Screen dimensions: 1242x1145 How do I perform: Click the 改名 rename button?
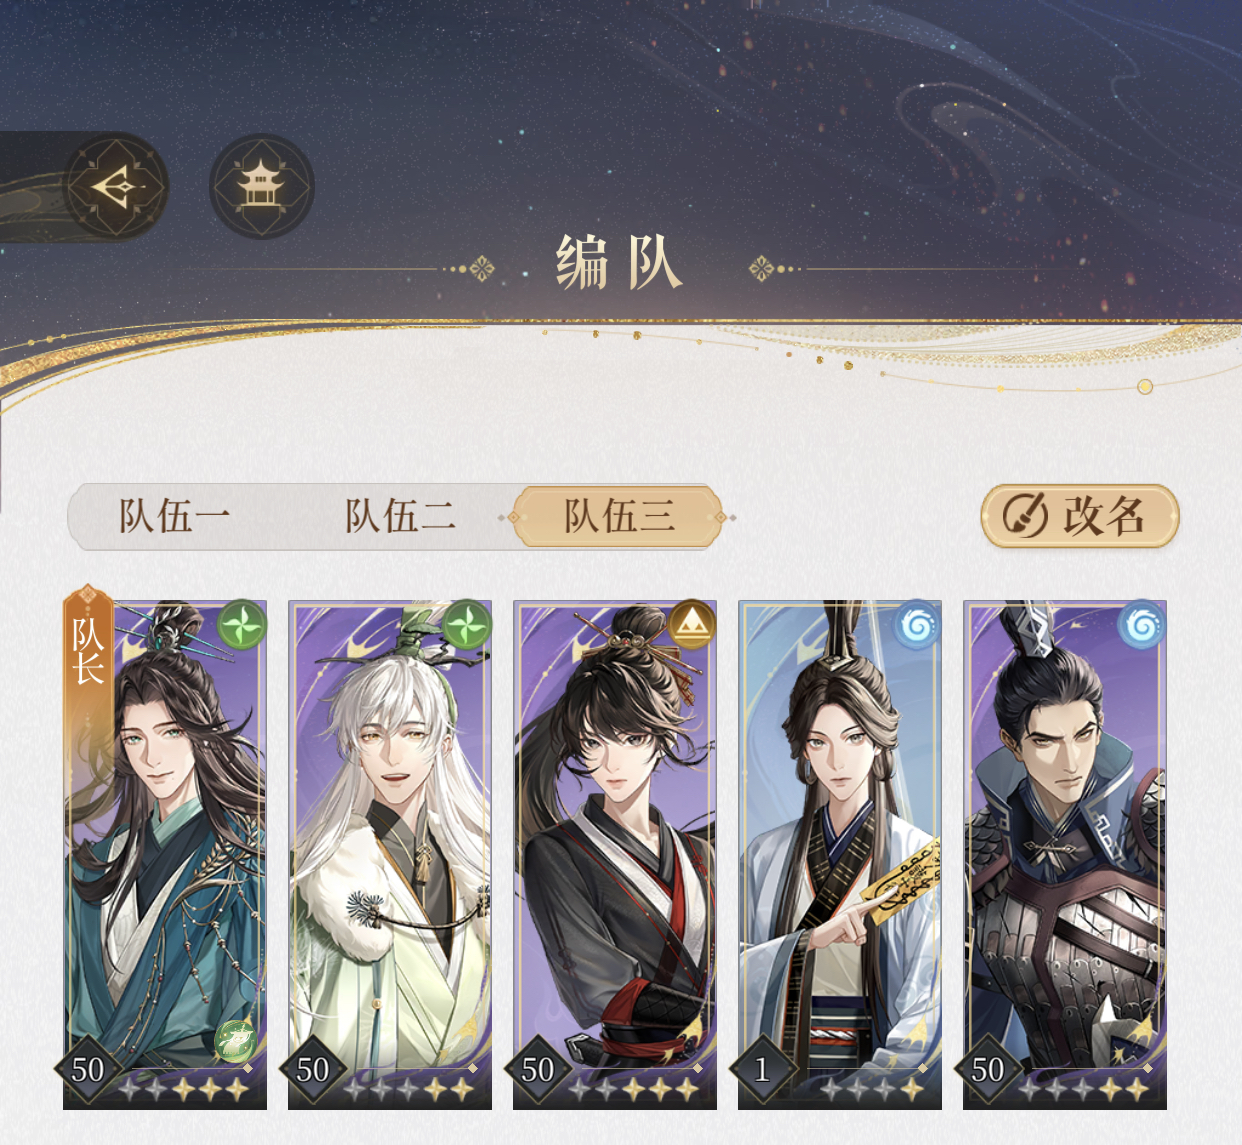pos(1080,516)
